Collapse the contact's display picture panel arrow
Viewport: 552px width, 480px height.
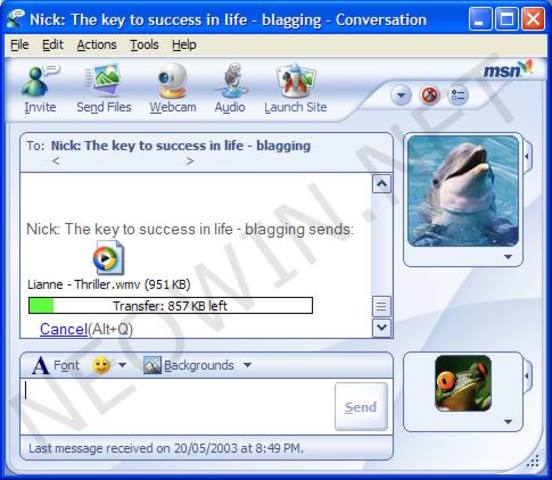pyautogui.click(x=527, y=156)
